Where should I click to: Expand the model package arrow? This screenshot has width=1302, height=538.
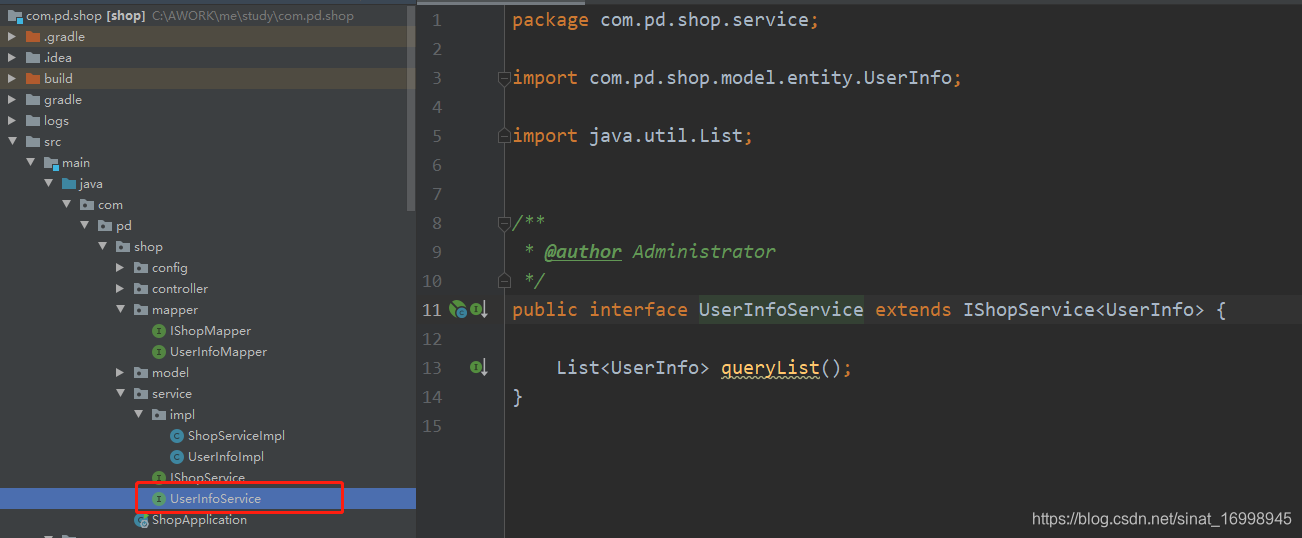[x=121, y=373]
